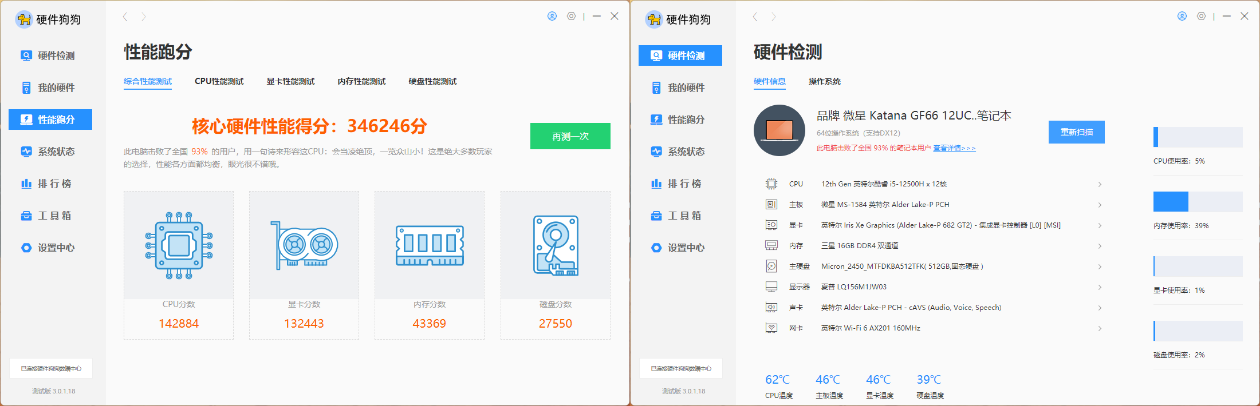Click the hard disk score icon
The image size is (1260, 406).
click(555, 244)
